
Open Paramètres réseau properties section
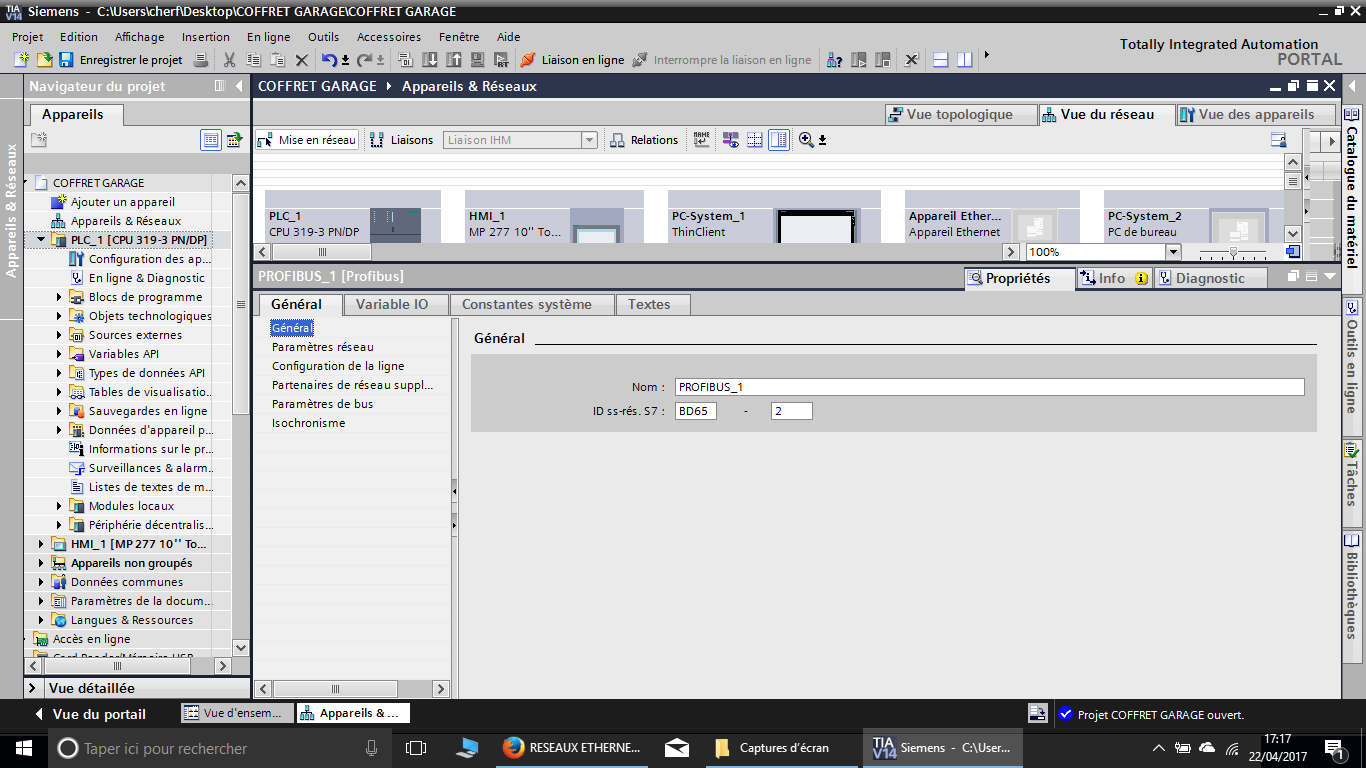pyautogui.click(x=322, y=347)
